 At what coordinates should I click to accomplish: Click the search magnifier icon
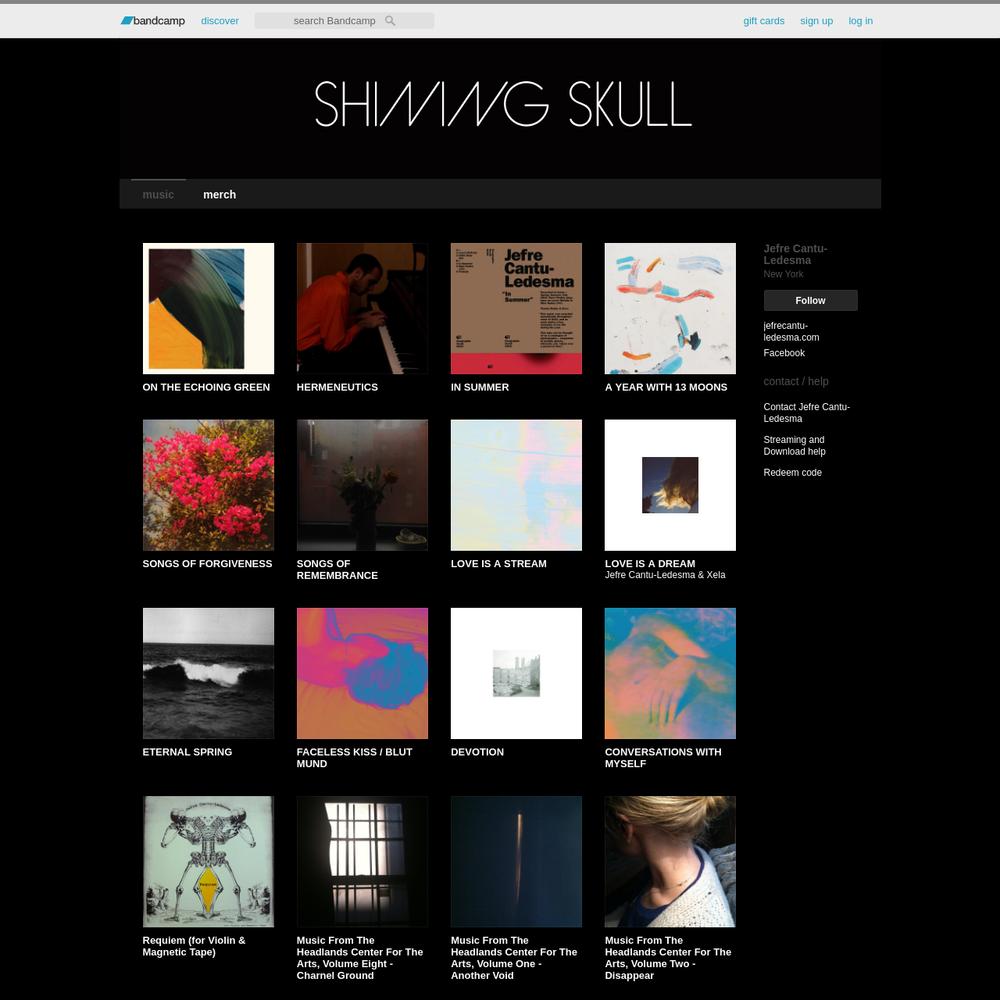tap(390, 20)
